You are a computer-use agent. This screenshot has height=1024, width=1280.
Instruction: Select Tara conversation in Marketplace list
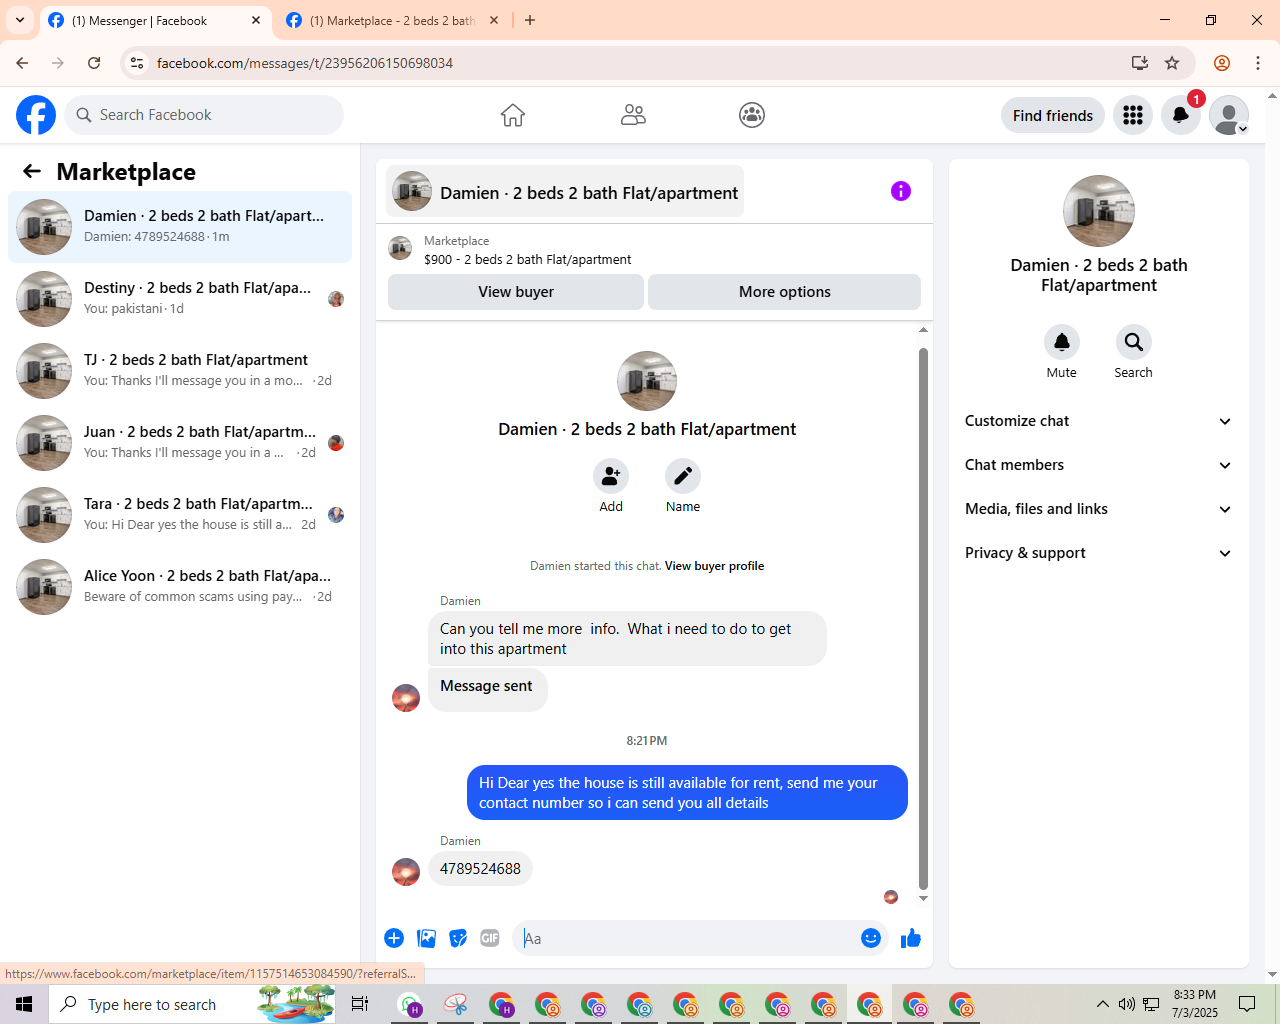(180, 515)
